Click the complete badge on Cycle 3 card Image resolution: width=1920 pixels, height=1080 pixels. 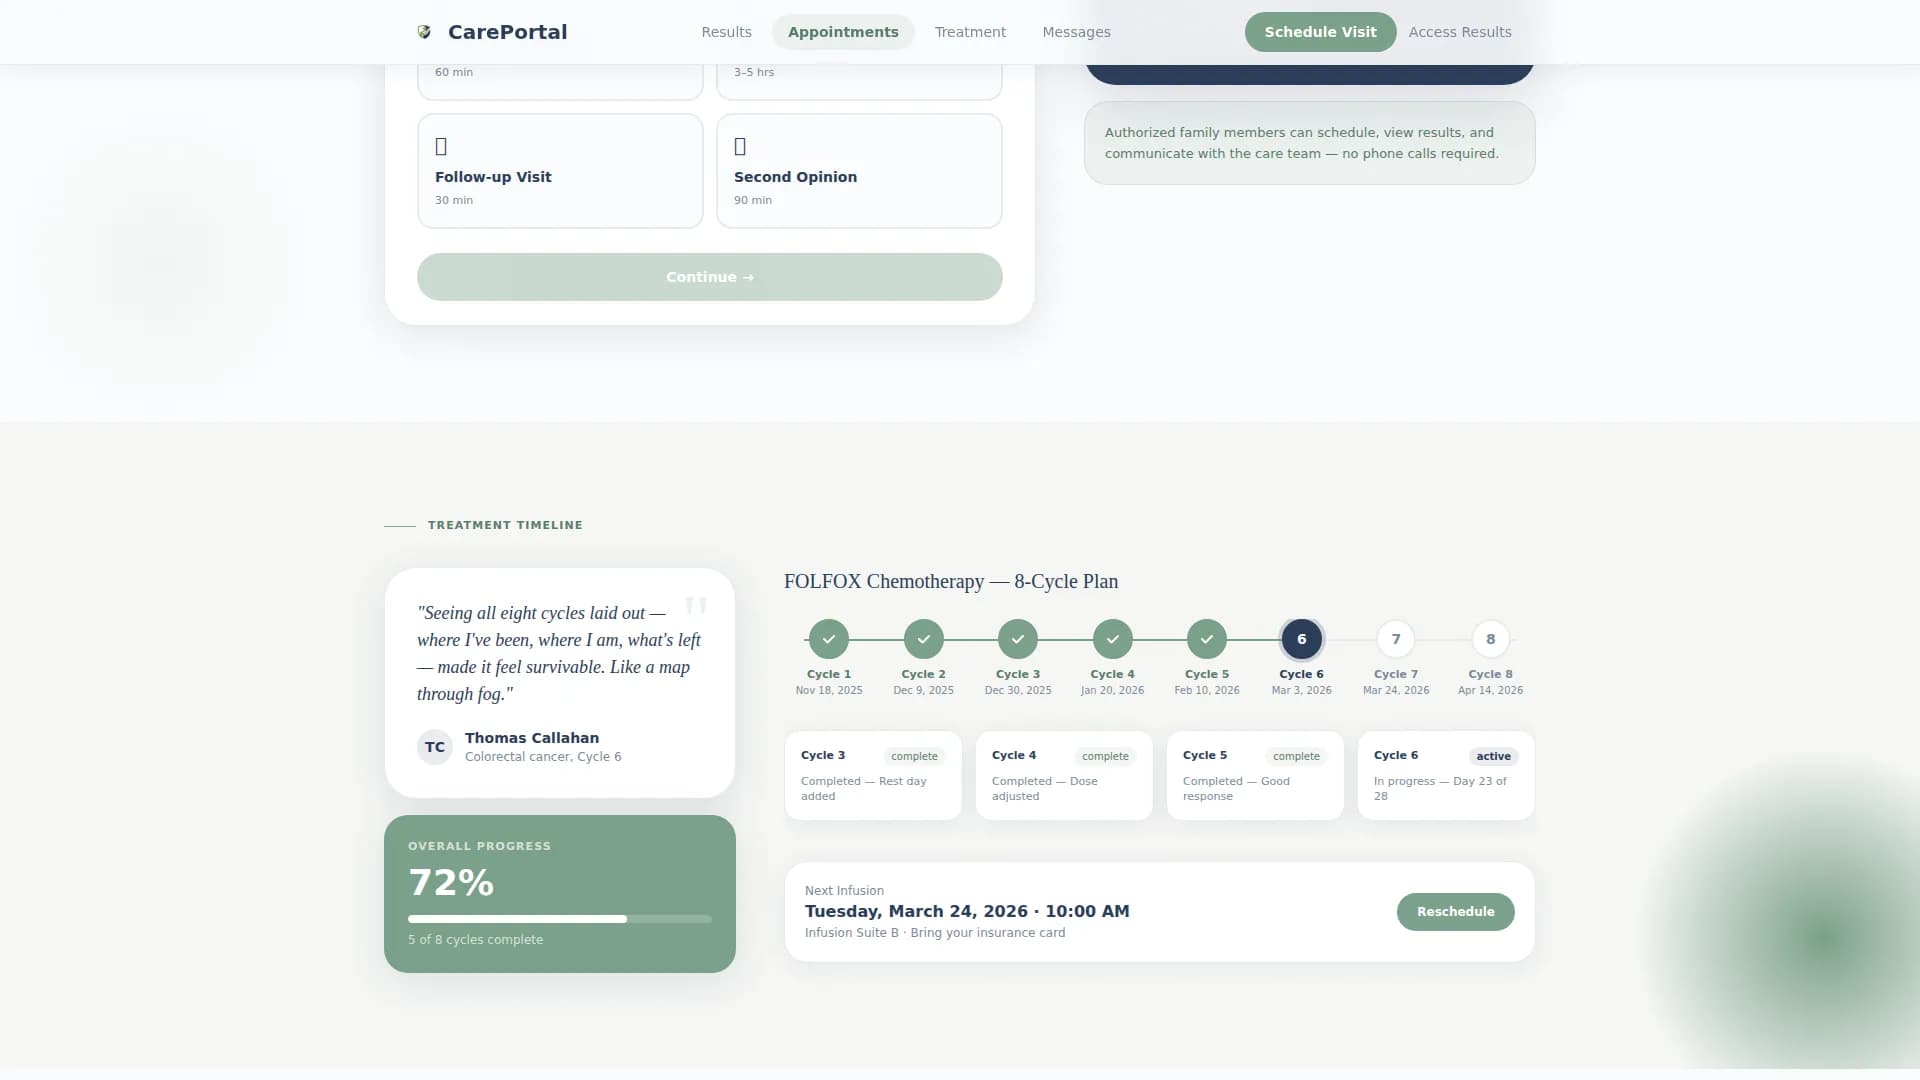(914, 756)
